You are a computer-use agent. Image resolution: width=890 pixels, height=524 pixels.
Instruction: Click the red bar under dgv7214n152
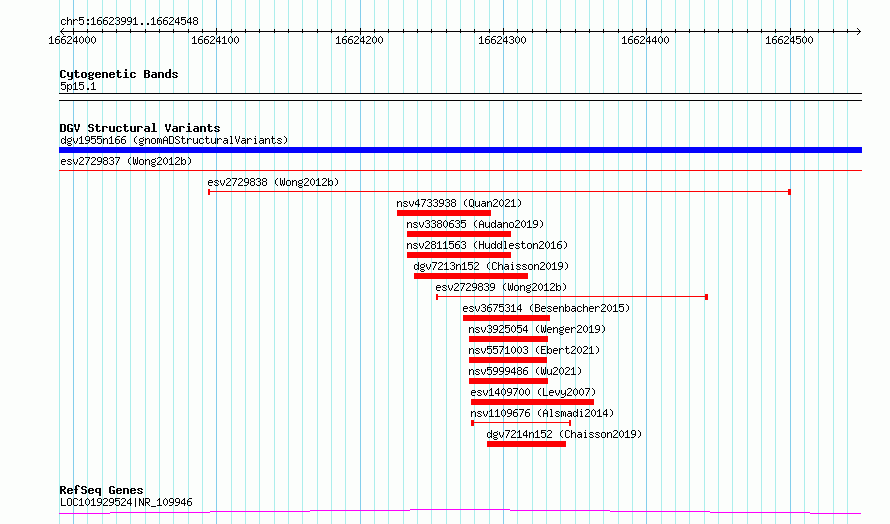pyautogui.click(x=526, y=444)
